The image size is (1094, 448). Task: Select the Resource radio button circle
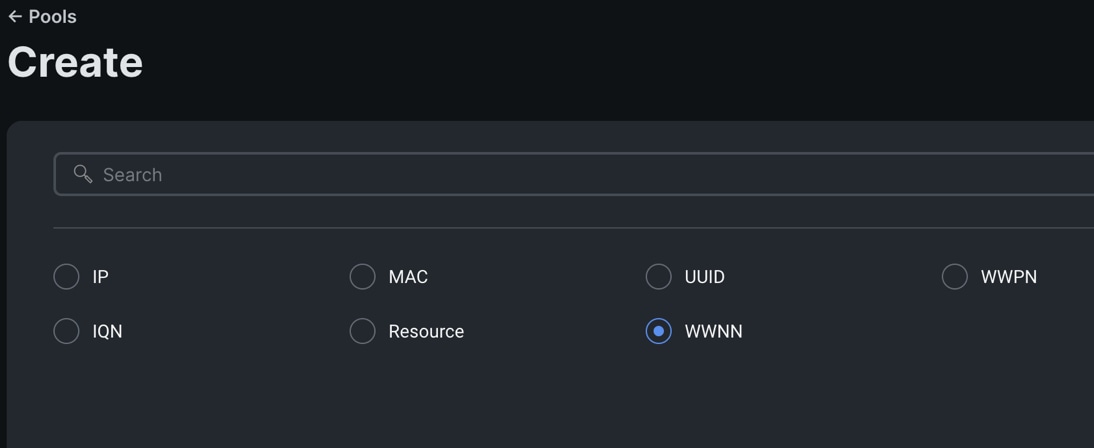[x=363, y=331]
